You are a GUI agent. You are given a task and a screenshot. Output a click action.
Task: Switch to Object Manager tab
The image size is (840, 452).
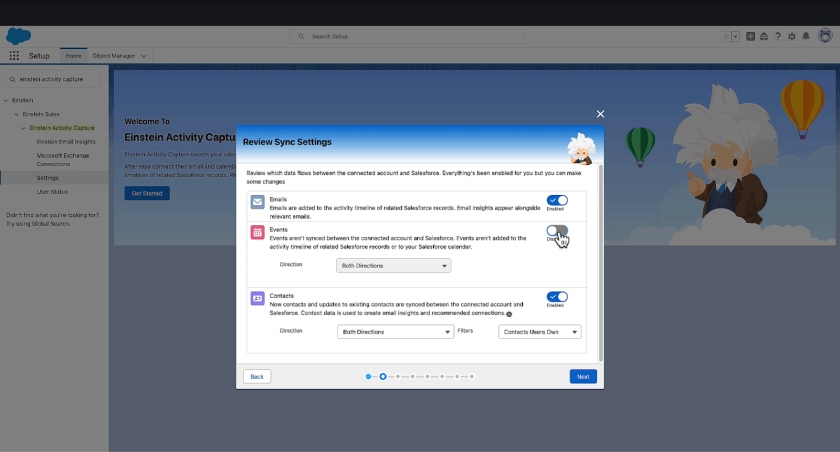[x=114, y=56]
